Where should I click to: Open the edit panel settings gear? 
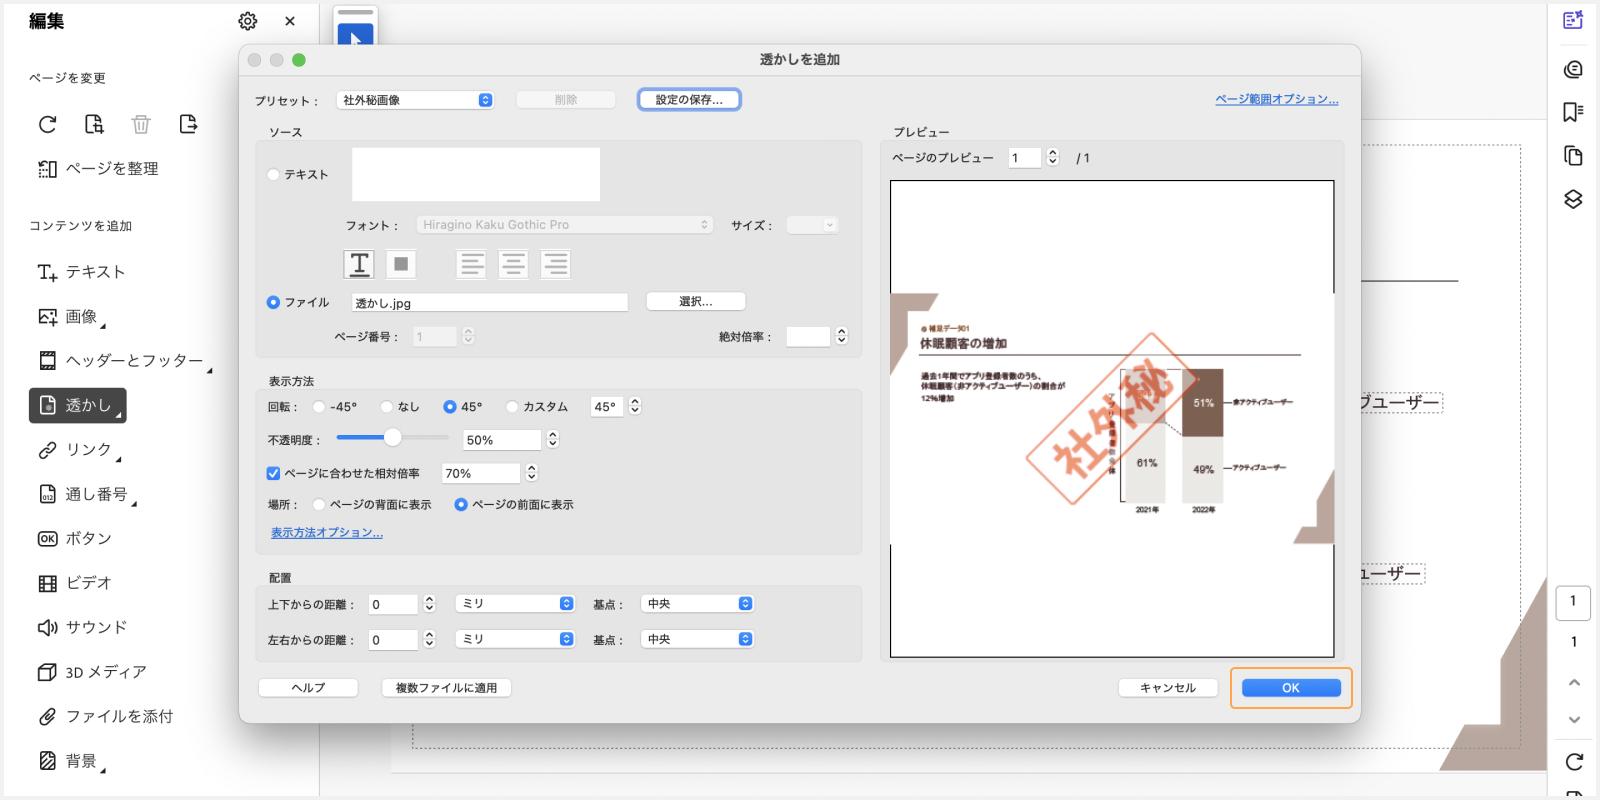pyautogui.click(x=248, y=21)
